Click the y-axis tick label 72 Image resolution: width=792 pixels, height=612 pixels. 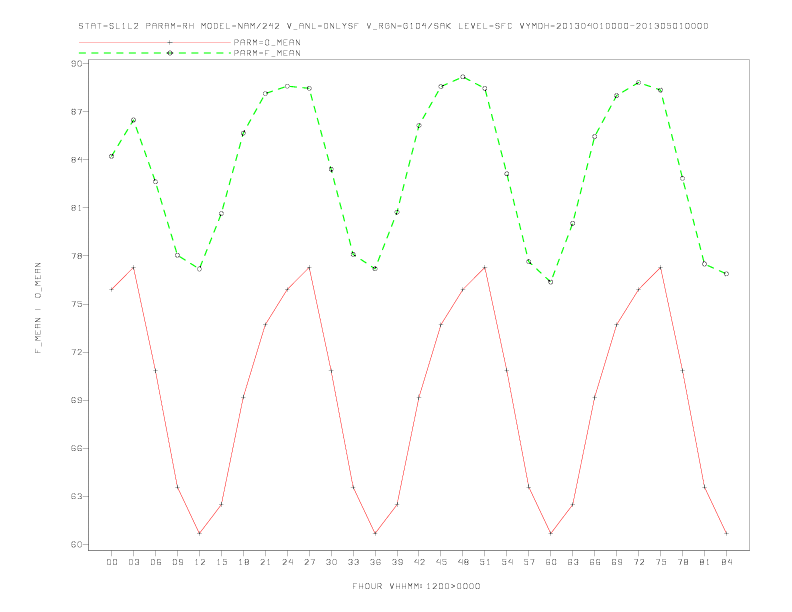click(x=77, y=352)
